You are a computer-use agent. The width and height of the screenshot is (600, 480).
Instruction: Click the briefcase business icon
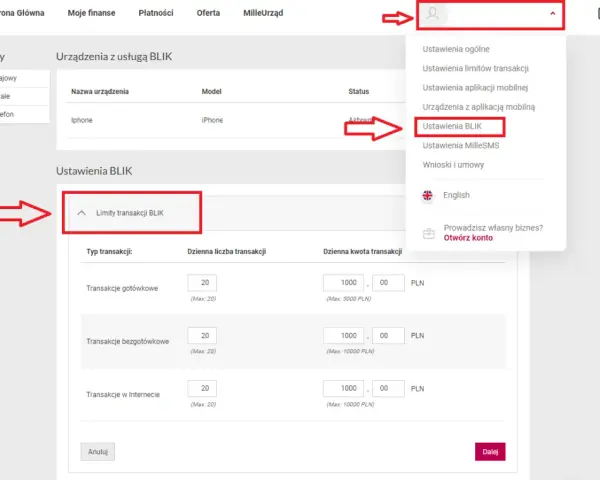pyautogui.click(x=429, y=233)
